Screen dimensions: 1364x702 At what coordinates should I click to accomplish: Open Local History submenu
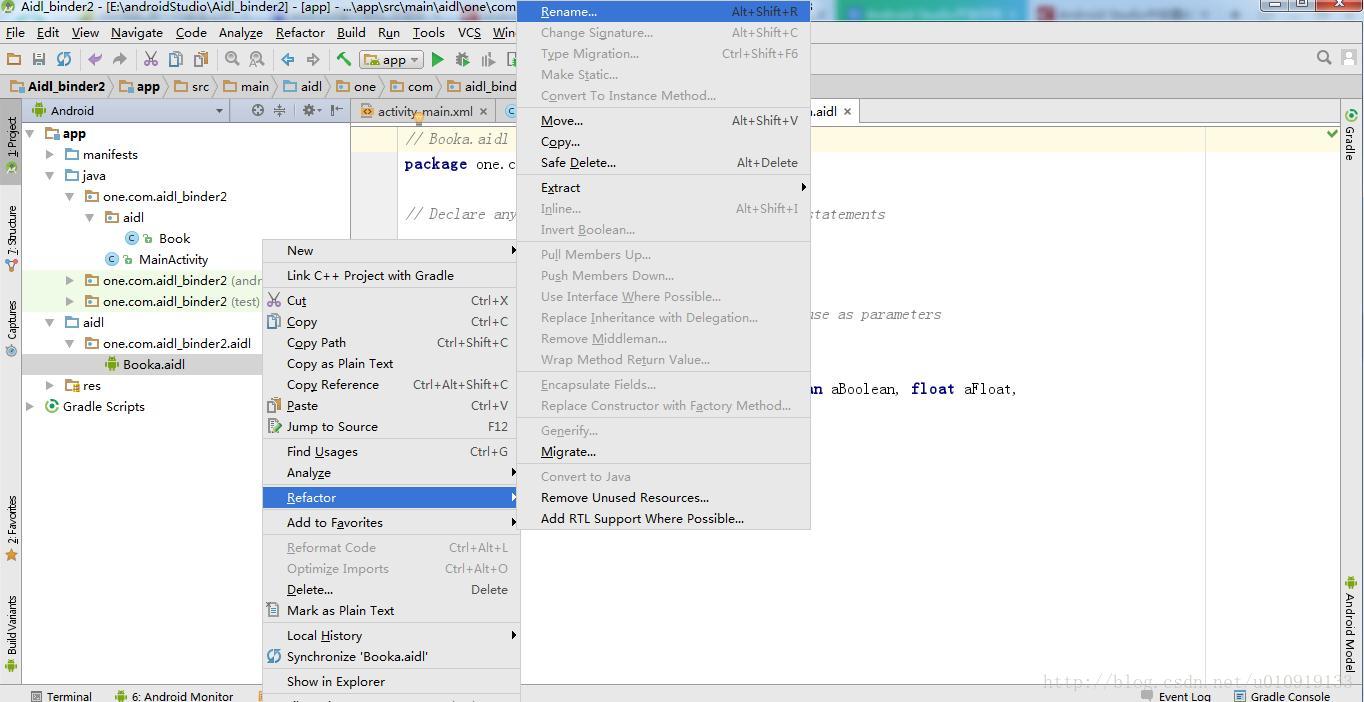click(x=391, y=635)
